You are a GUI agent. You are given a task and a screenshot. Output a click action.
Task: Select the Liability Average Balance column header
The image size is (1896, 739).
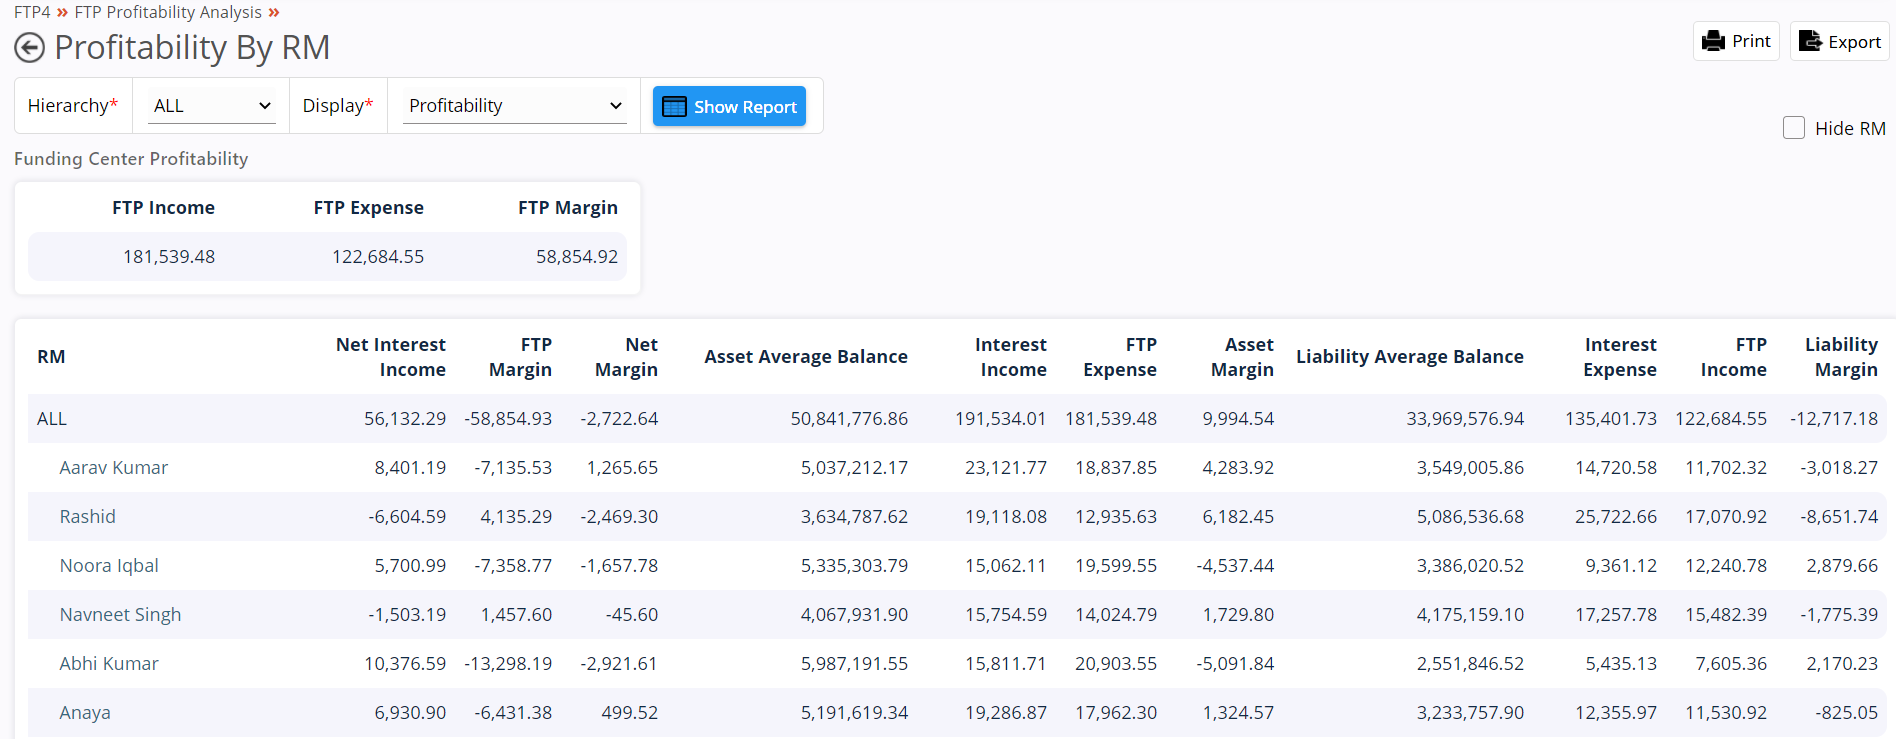tap(1410, 357)
